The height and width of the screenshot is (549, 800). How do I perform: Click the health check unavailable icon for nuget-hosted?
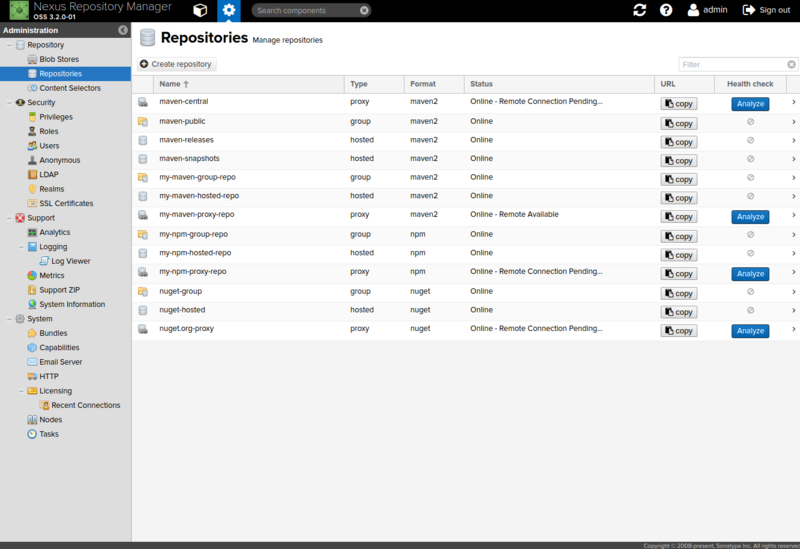click(751, 310)
